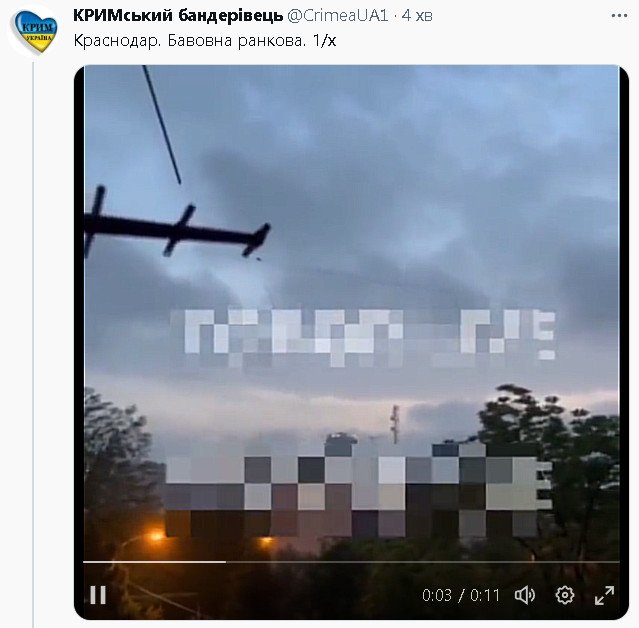
Task: Click the 0:03 / 0:11 time display
Action: [461, 595]
